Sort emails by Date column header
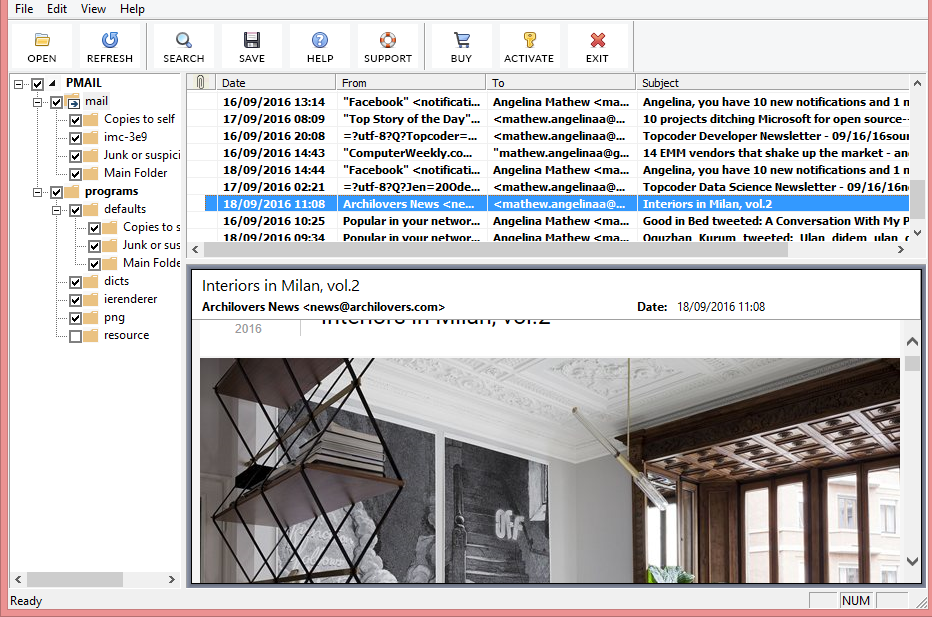 276,82
